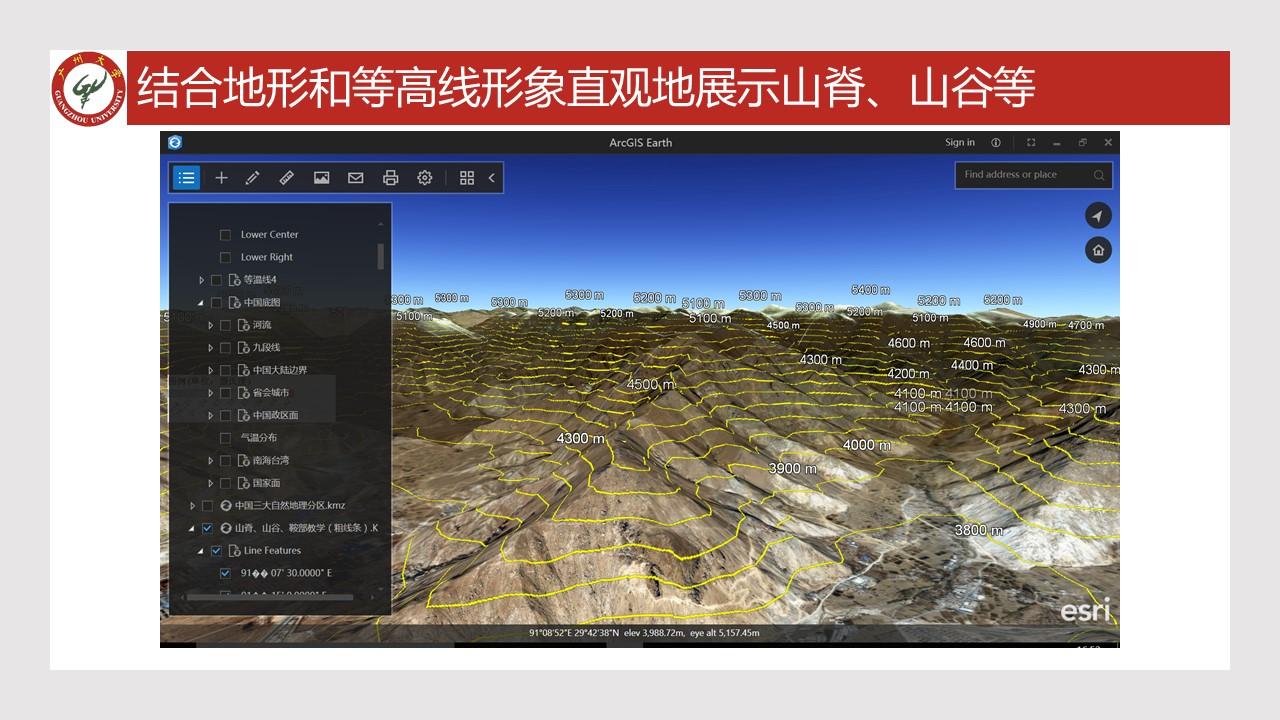Enable the 等温线4 layer checkbox
1280x720 pixels.
[216, 280]
